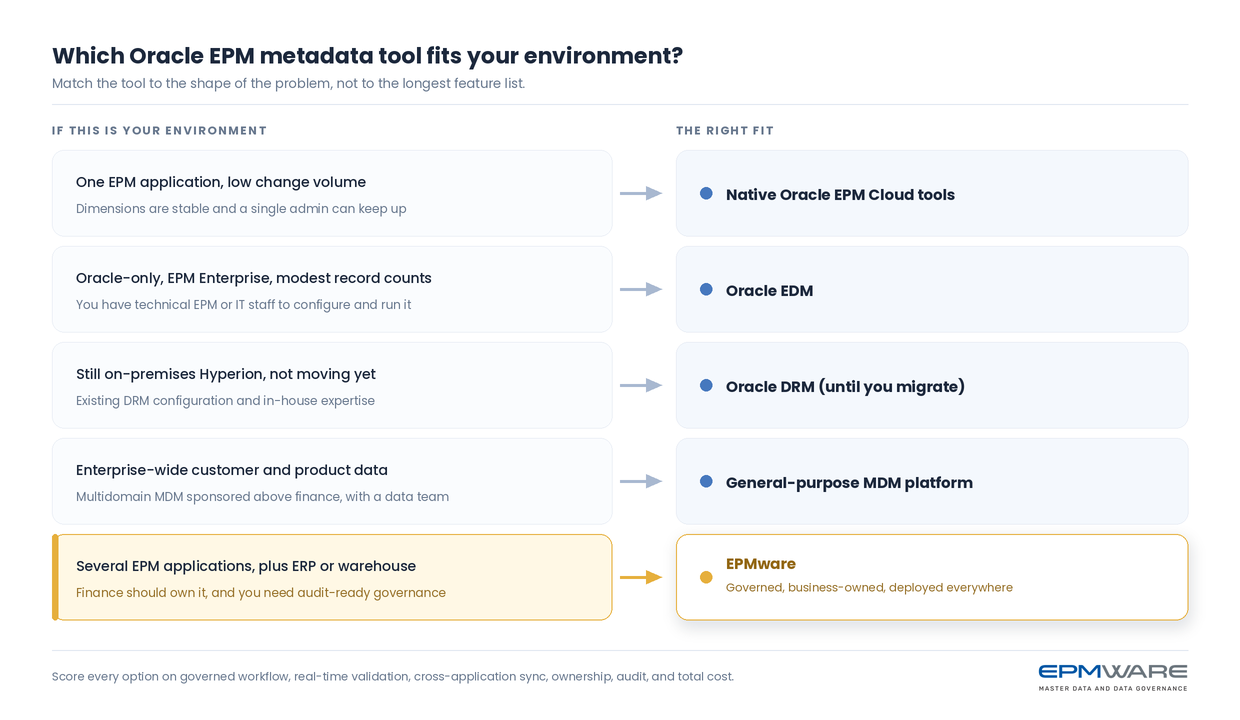Click the 'Oracle DRM (until you migrate)' label
Viewport: 1240px width, 720px height.
[x=845, y=387]
